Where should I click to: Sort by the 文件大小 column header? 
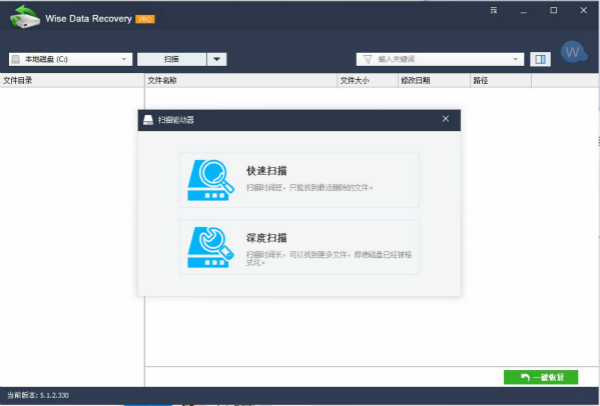coord(355,79)
